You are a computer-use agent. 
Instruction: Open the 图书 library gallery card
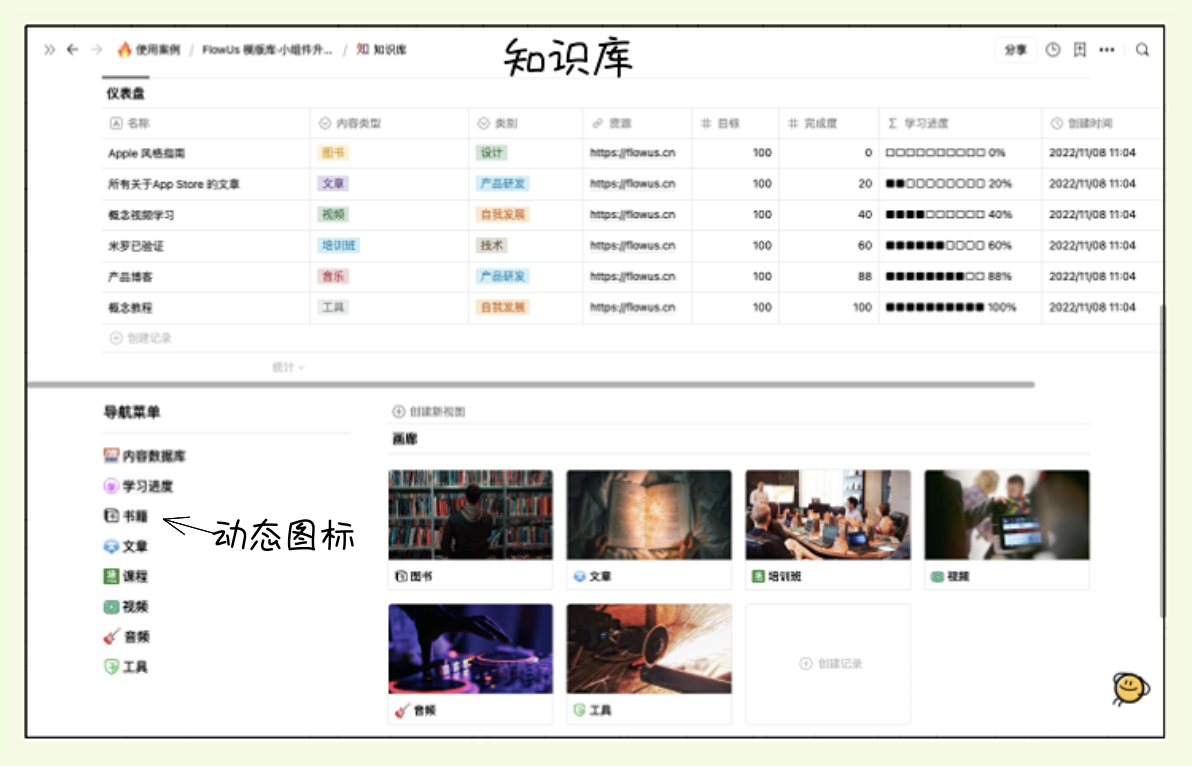(471, 529)
